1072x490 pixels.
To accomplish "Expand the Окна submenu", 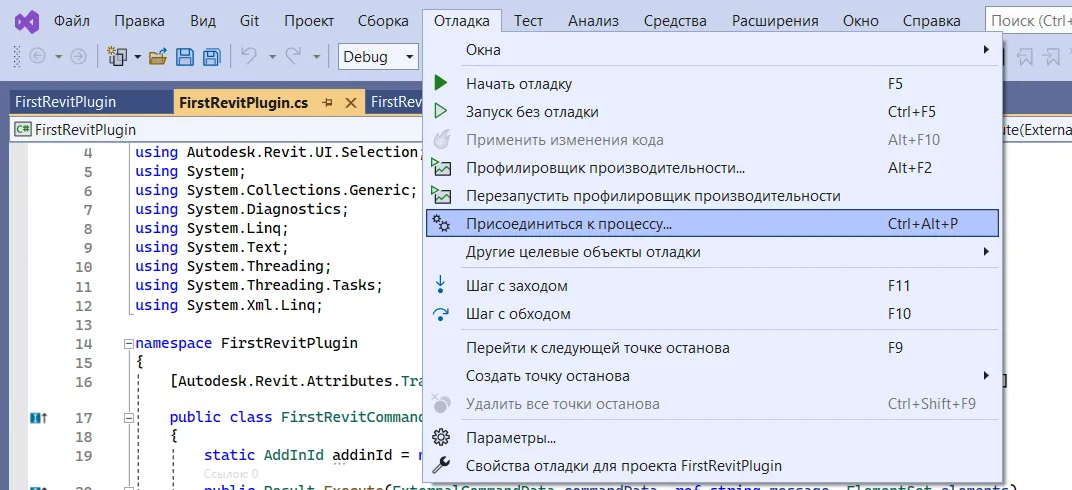I will click(714, 50).
